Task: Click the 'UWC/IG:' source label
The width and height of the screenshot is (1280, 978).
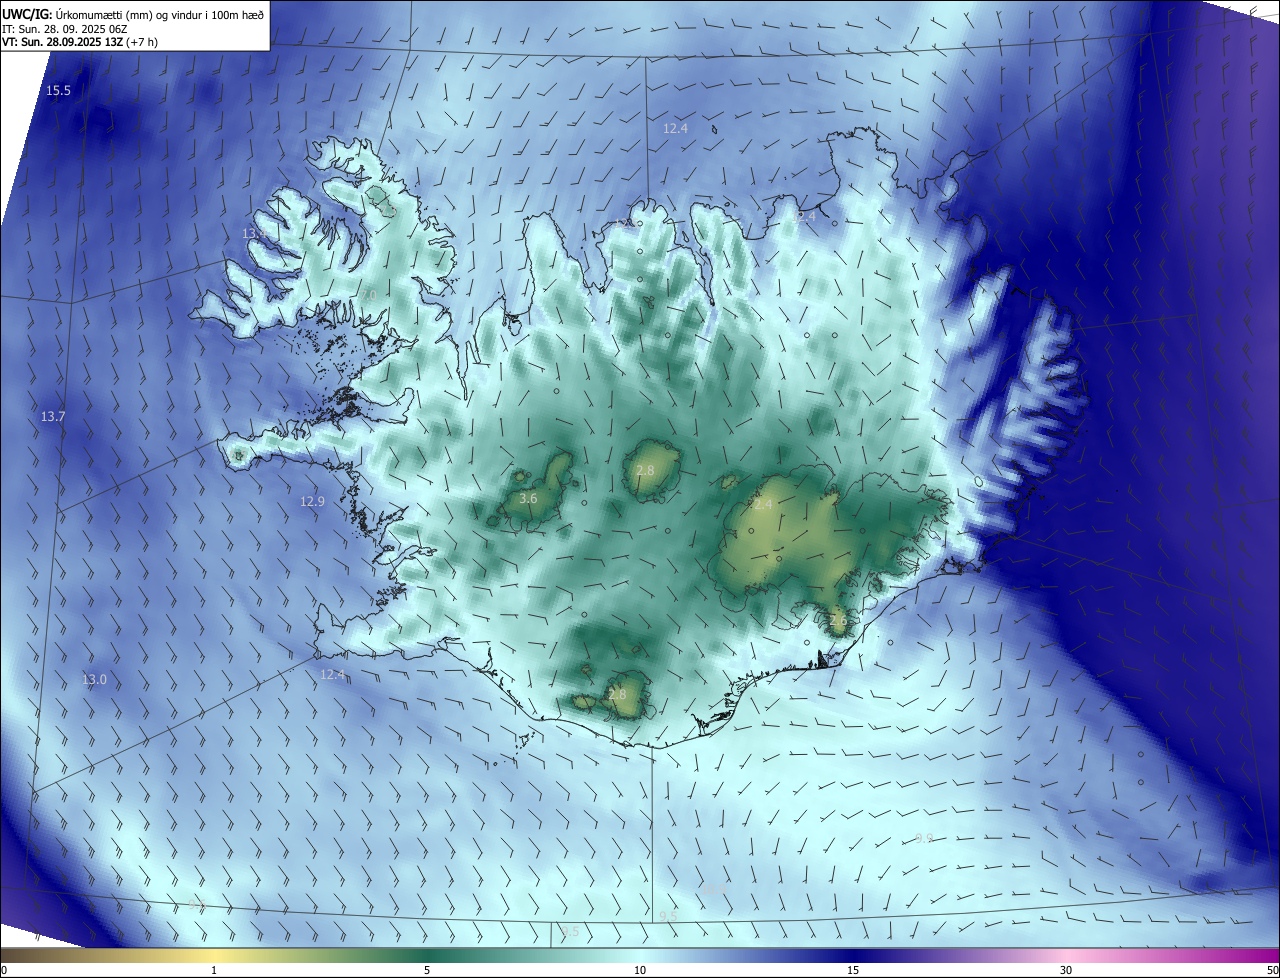Action: (27, 14)
